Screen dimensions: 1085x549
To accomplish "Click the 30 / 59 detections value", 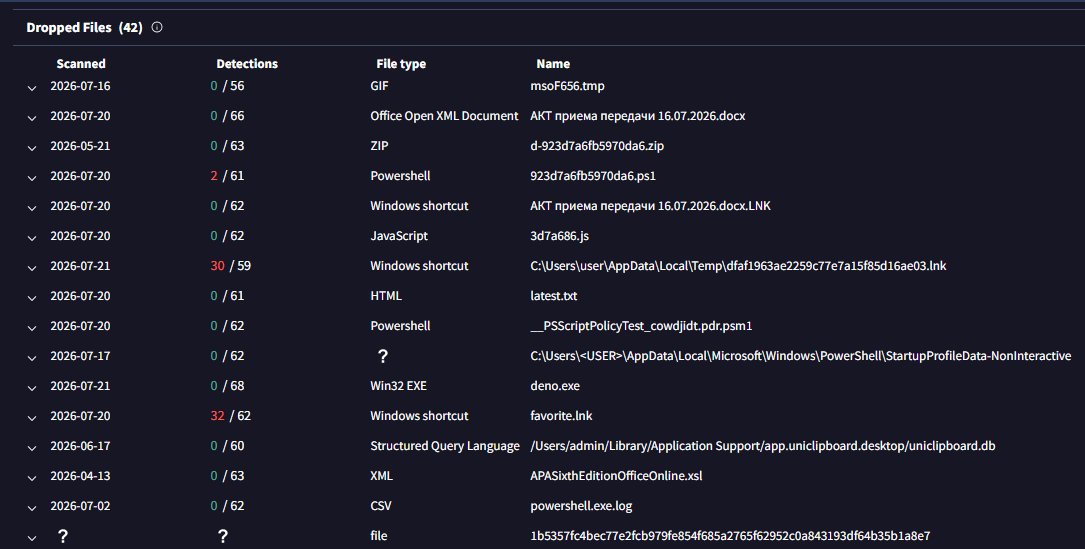I will [x=230, y=266].
